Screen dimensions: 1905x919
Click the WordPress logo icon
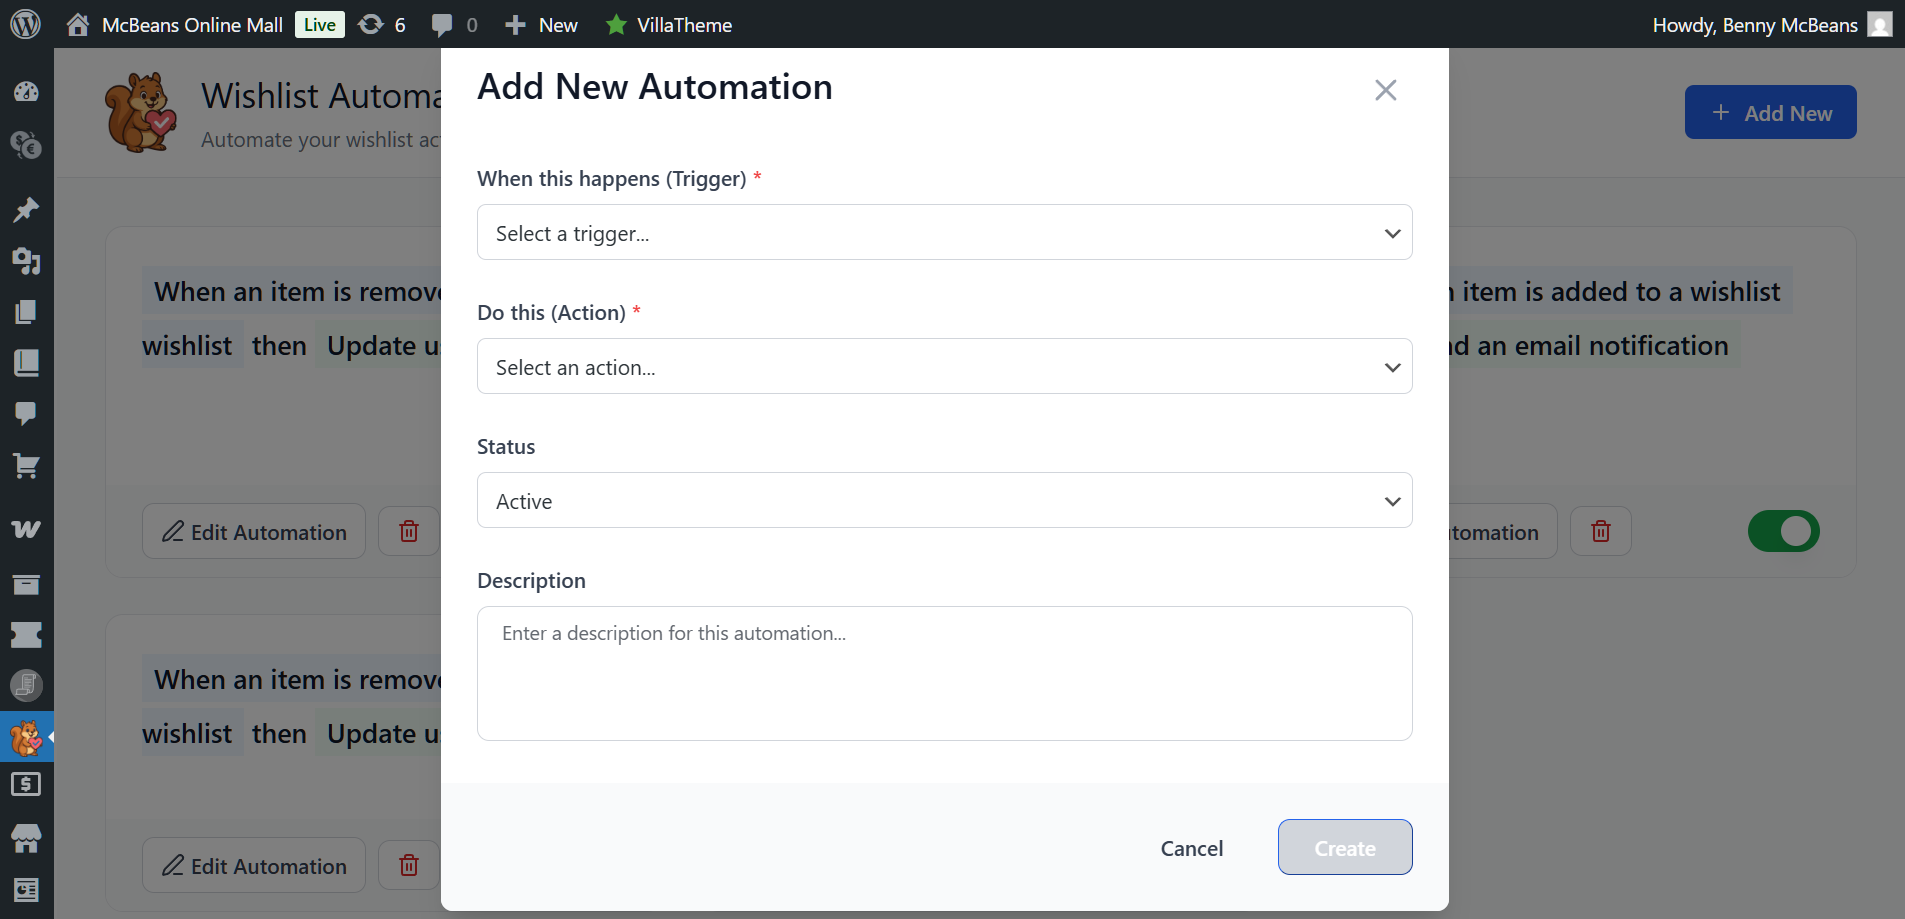[x=25, y=24]
